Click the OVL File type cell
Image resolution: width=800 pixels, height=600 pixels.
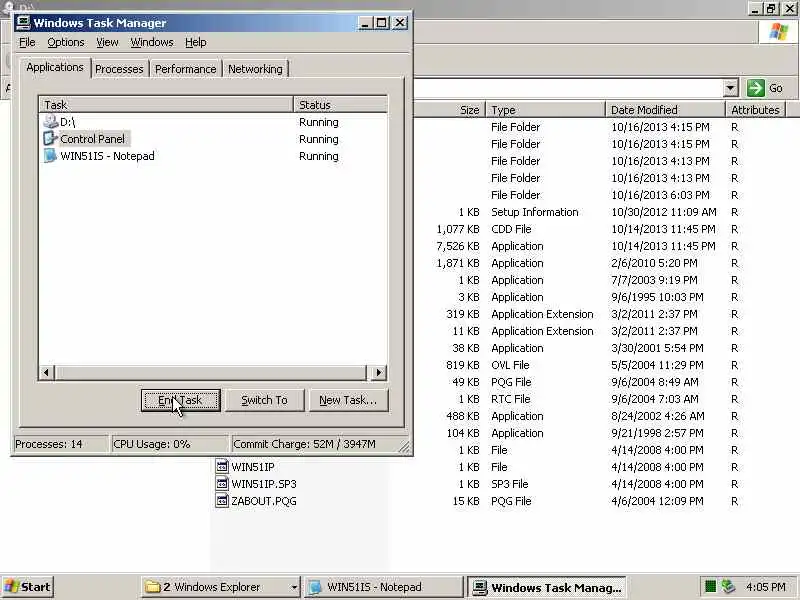pos(510,365)
